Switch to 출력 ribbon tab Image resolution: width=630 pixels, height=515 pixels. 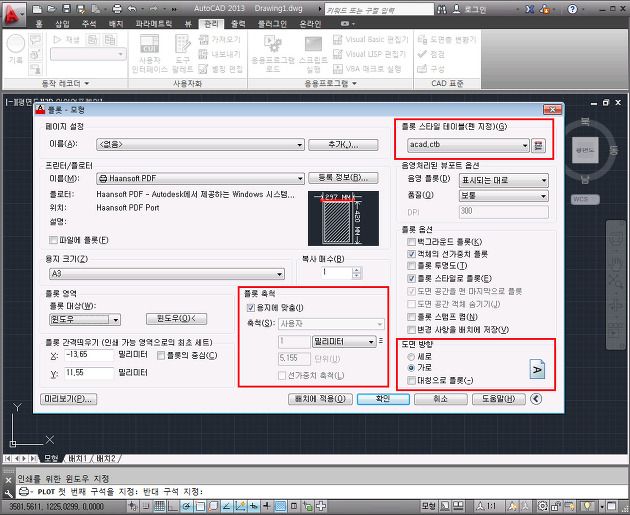click(x=238, y=24)
